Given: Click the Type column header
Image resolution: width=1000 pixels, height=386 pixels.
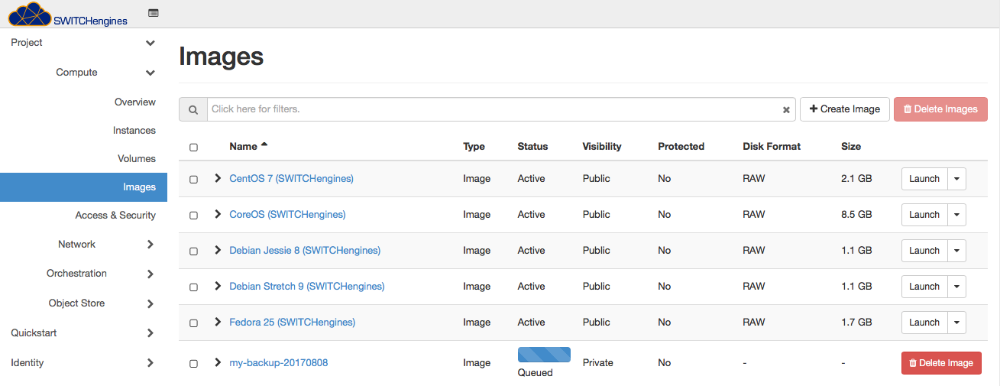Looking at the screenshot, I should 474,146.
